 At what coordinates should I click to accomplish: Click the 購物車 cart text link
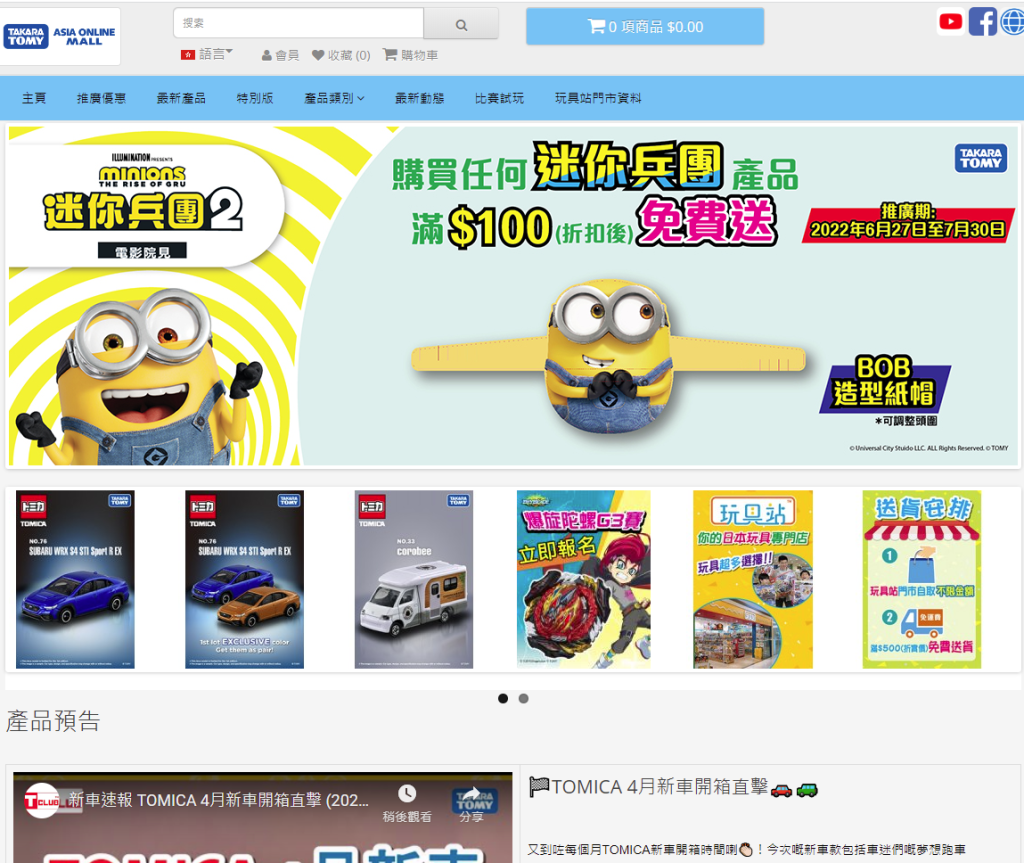click(x=419, y=56)
